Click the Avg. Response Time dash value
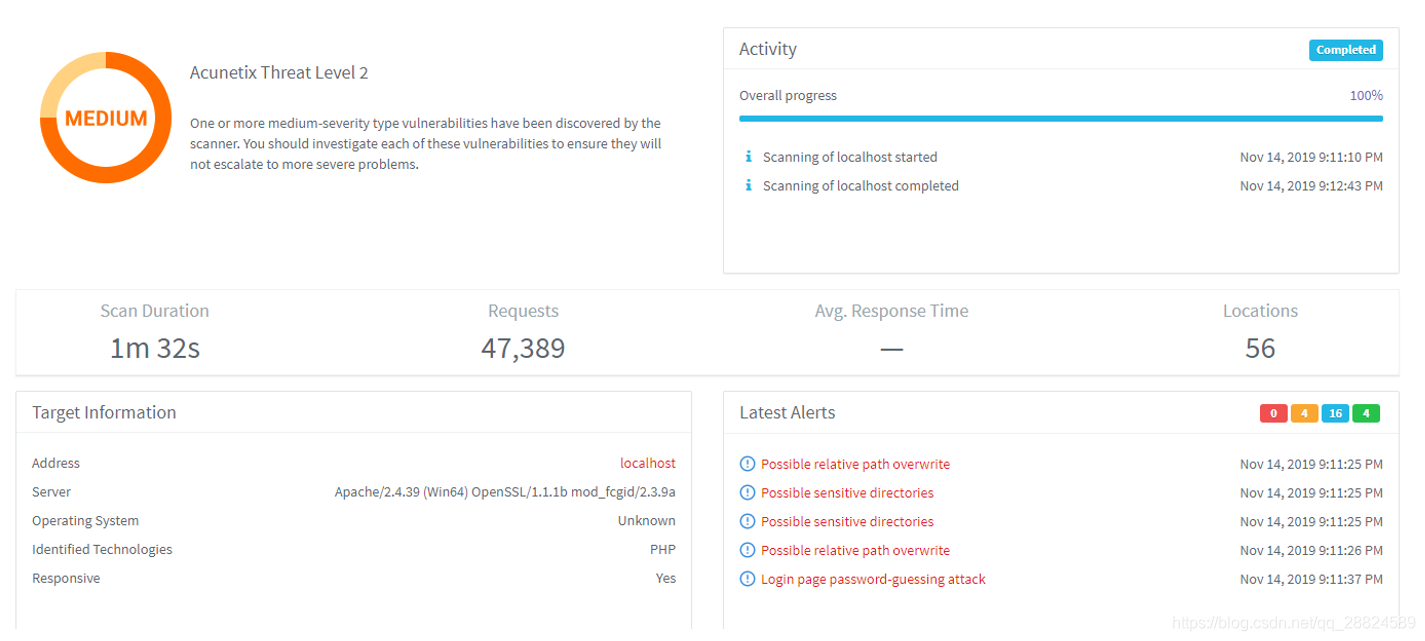The image size is (1425, 641). pos(891,349)
